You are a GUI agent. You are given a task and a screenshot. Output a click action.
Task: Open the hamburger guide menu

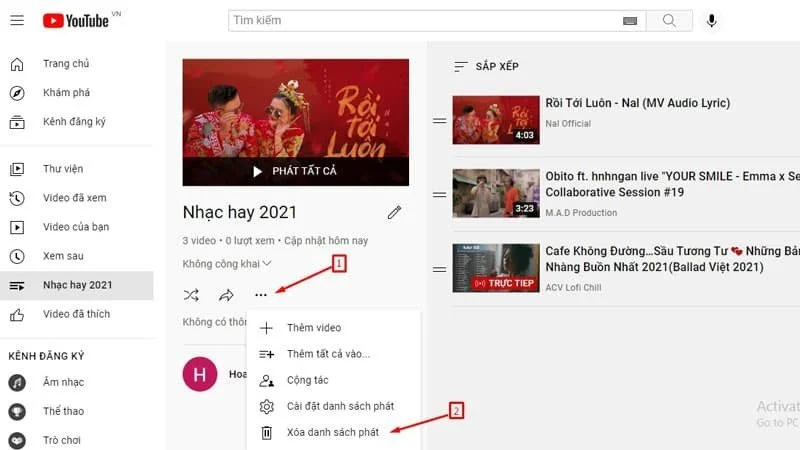click(x=17, y=20)
